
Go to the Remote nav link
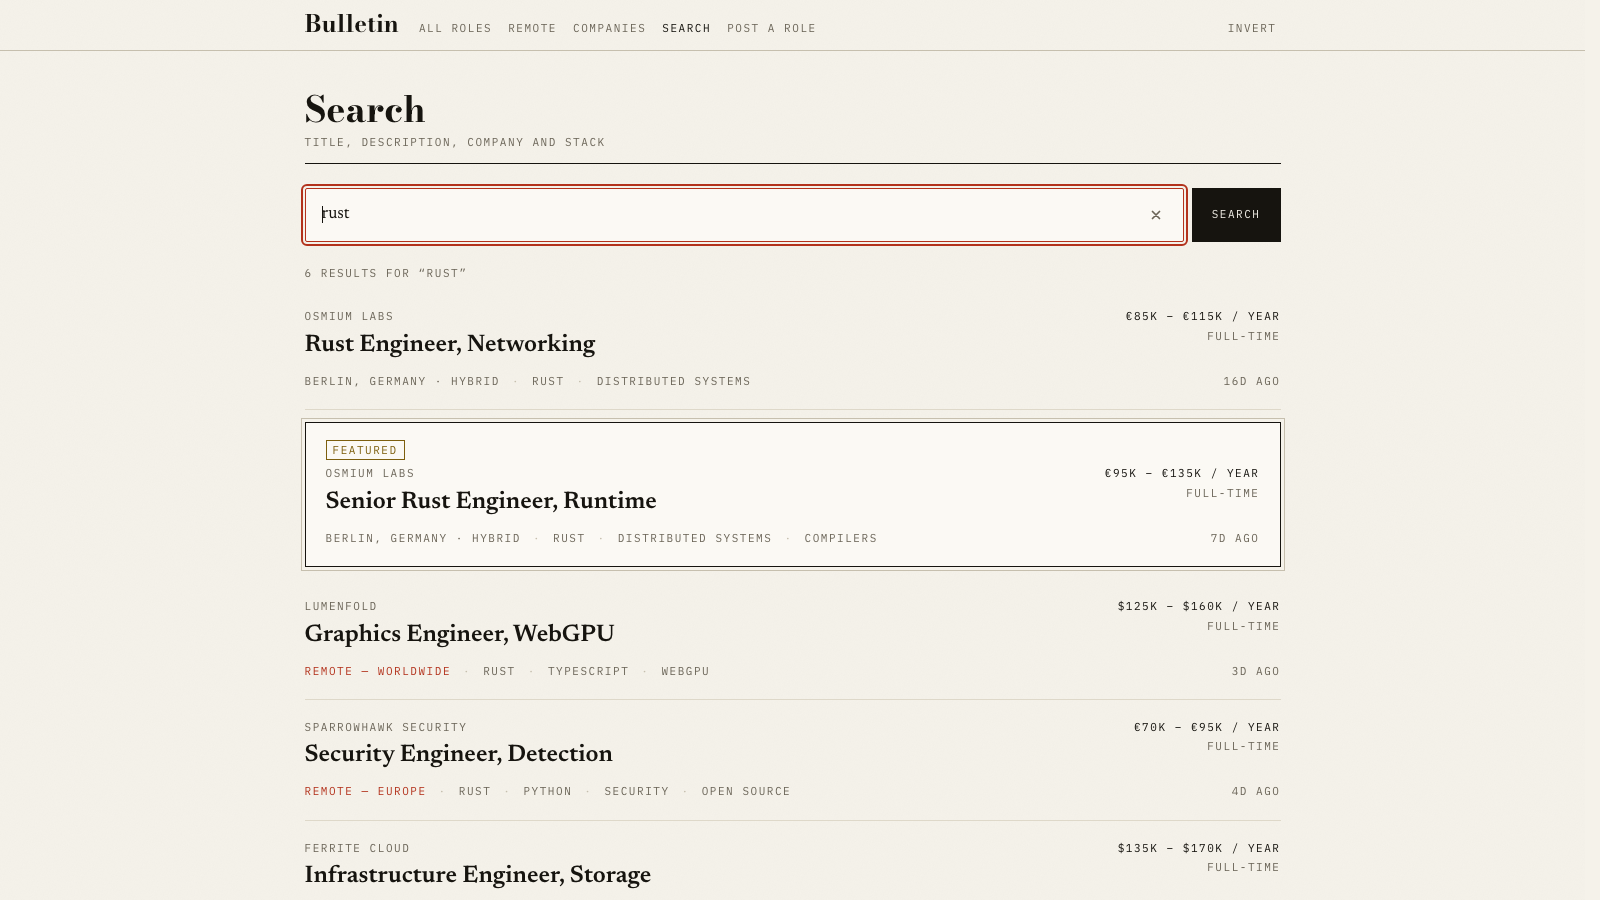click(x=532, y=29)
